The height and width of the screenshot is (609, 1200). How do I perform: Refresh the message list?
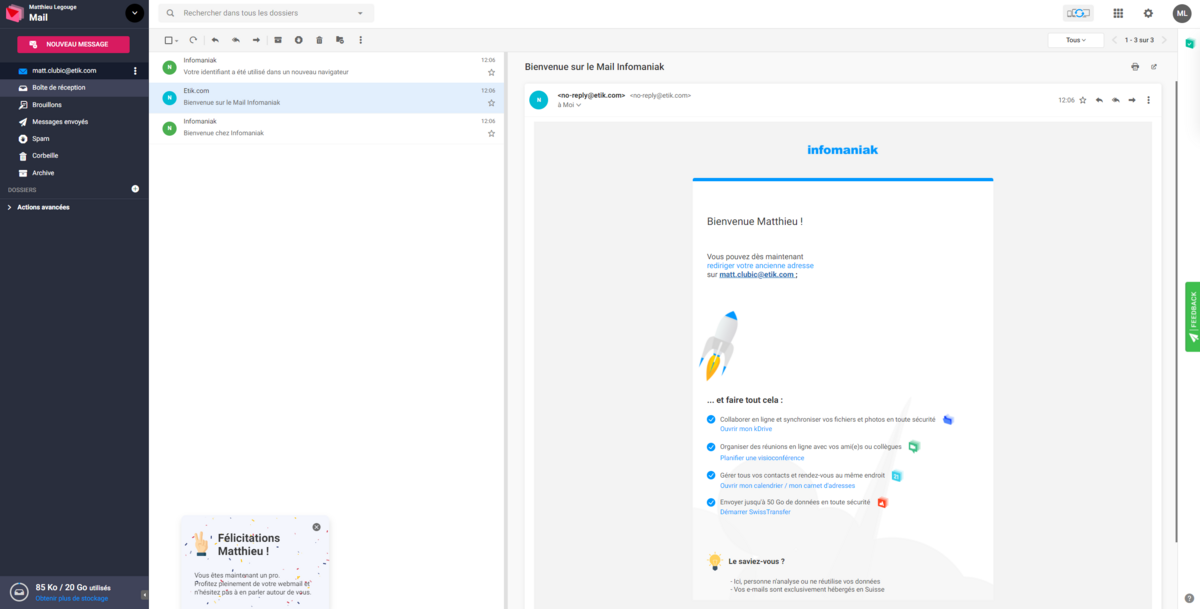tap(193, 40)
